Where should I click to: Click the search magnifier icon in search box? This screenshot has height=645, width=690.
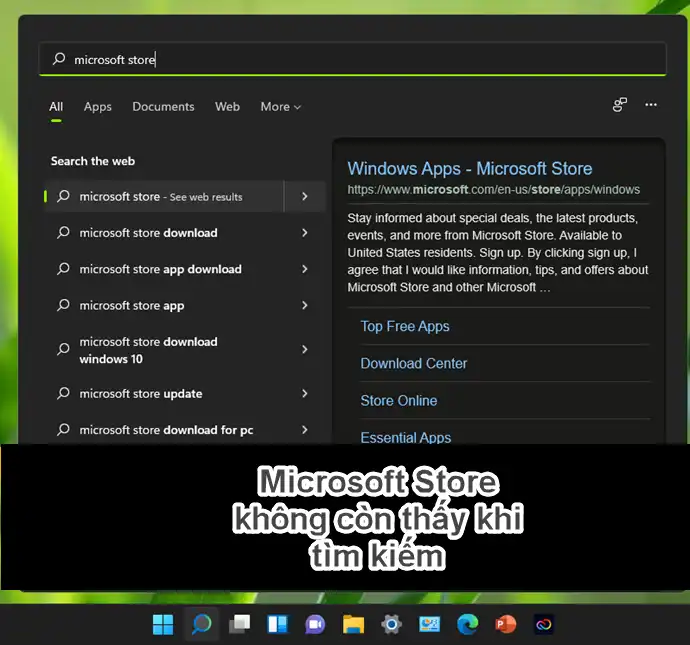coord(59,59)
